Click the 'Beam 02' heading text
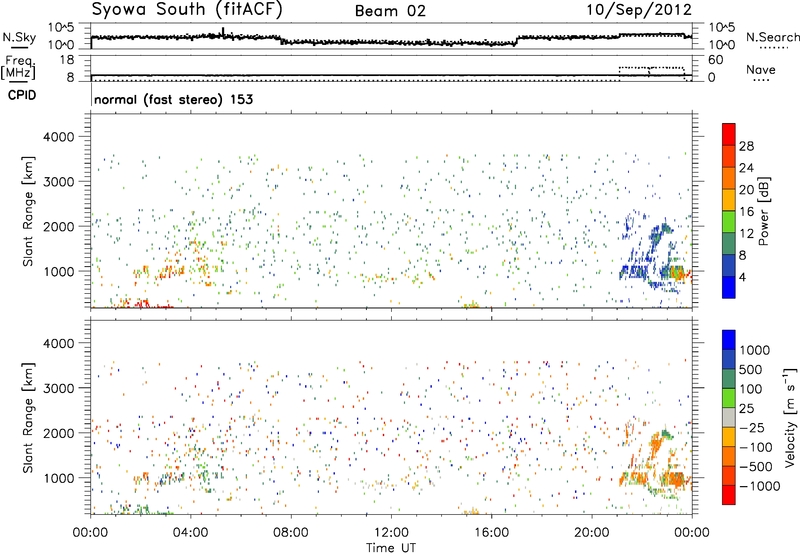Image resolution: width=800 pixels, height=554 pixels. pyautogui.click(x=390, y=11)
